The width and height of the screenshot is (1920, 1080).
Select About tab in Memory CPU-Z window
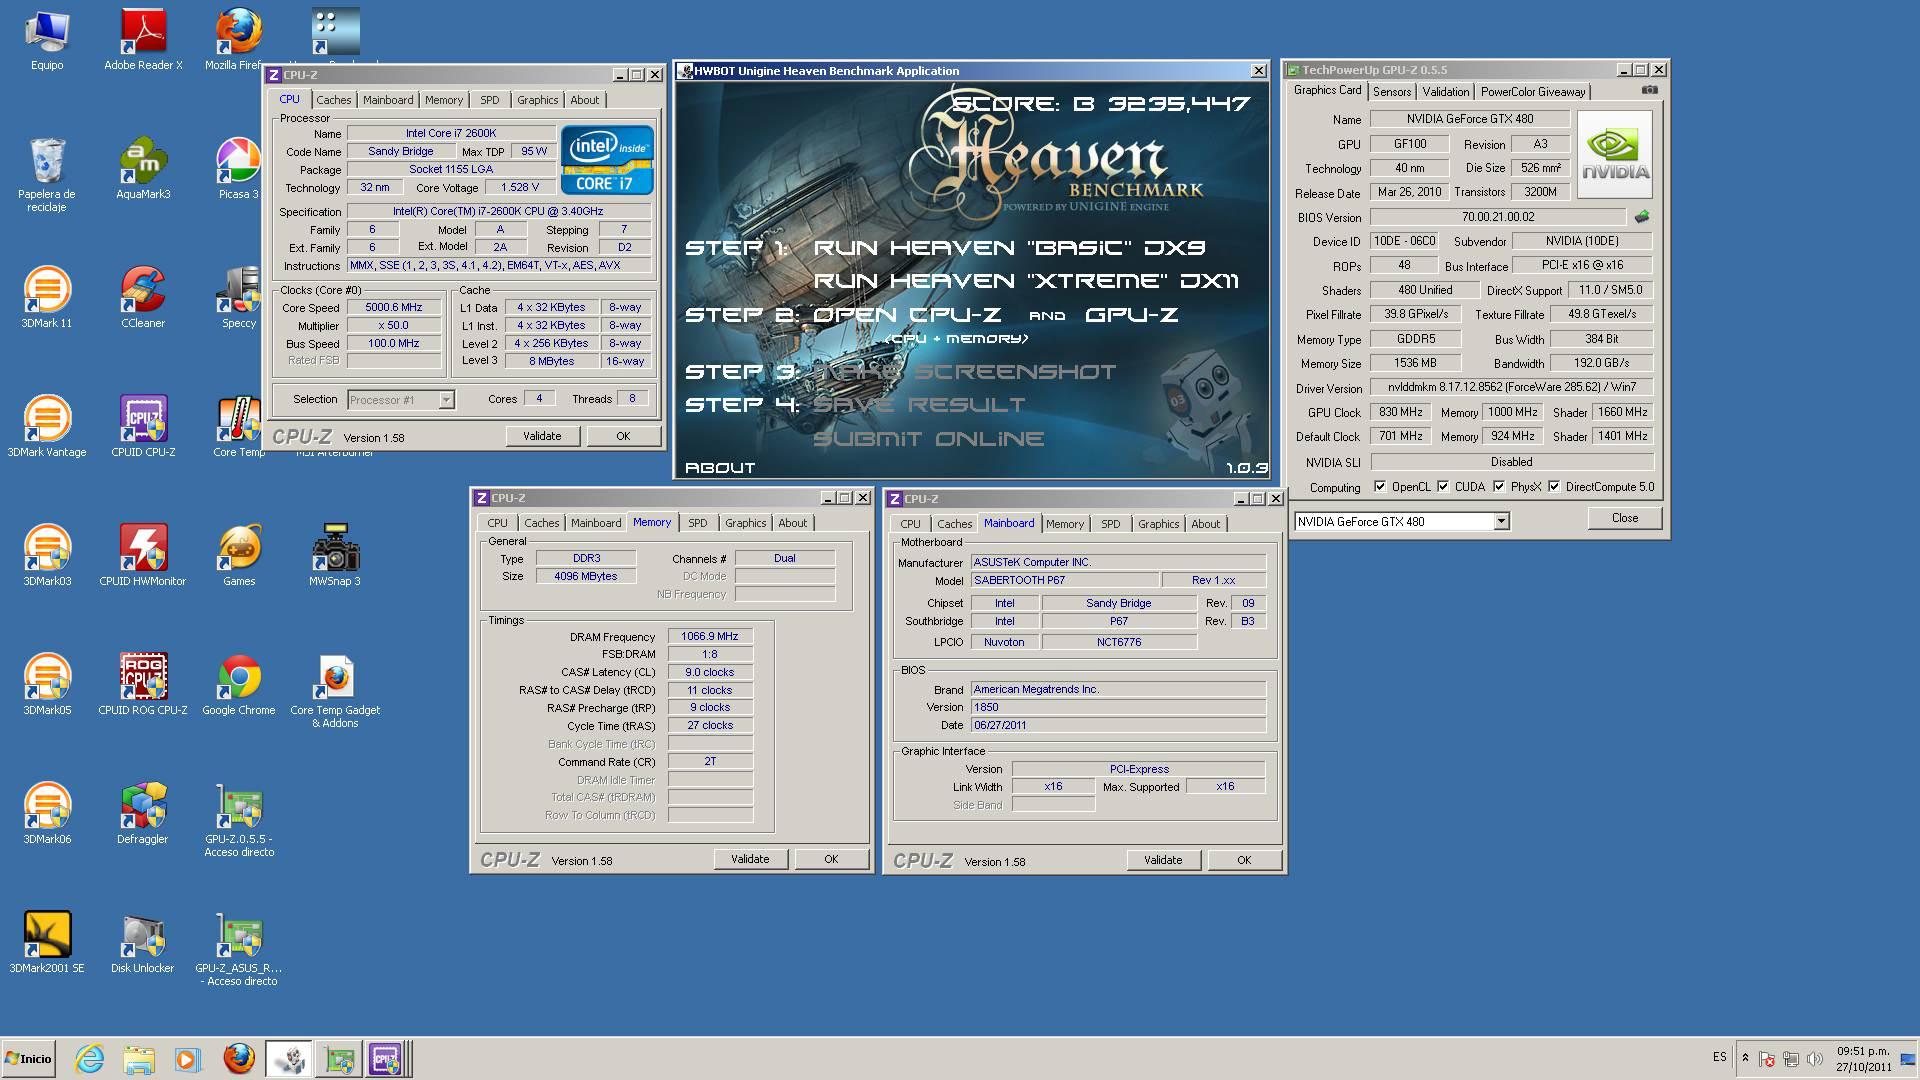click(x=792, y=523)
